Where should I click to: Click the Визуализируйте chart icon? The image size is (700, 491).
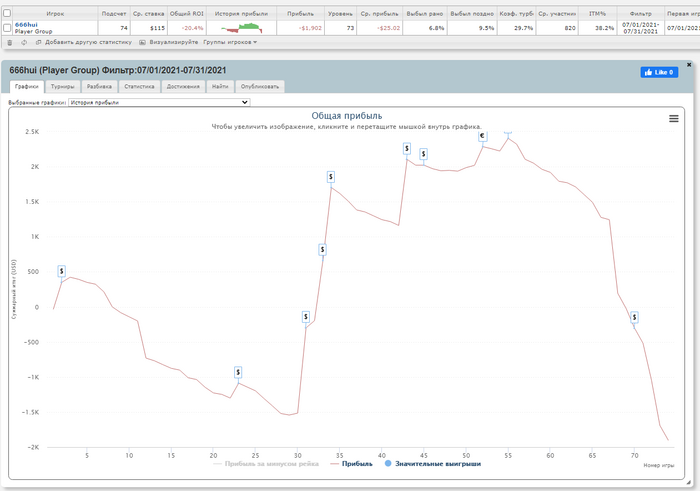[142, 42]
